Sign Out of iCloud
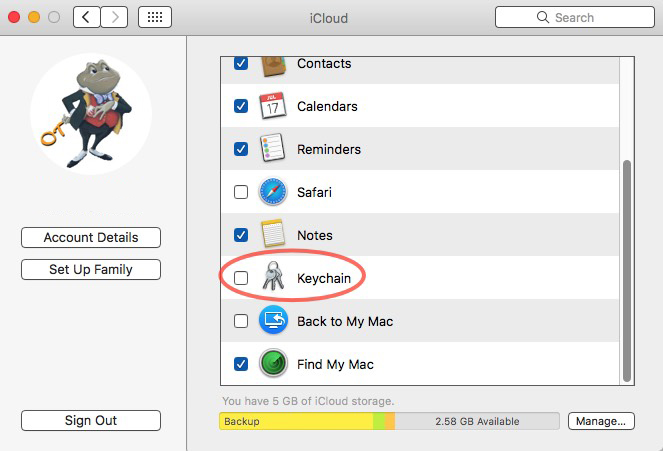Screen dimensions: 663x451 91,420
